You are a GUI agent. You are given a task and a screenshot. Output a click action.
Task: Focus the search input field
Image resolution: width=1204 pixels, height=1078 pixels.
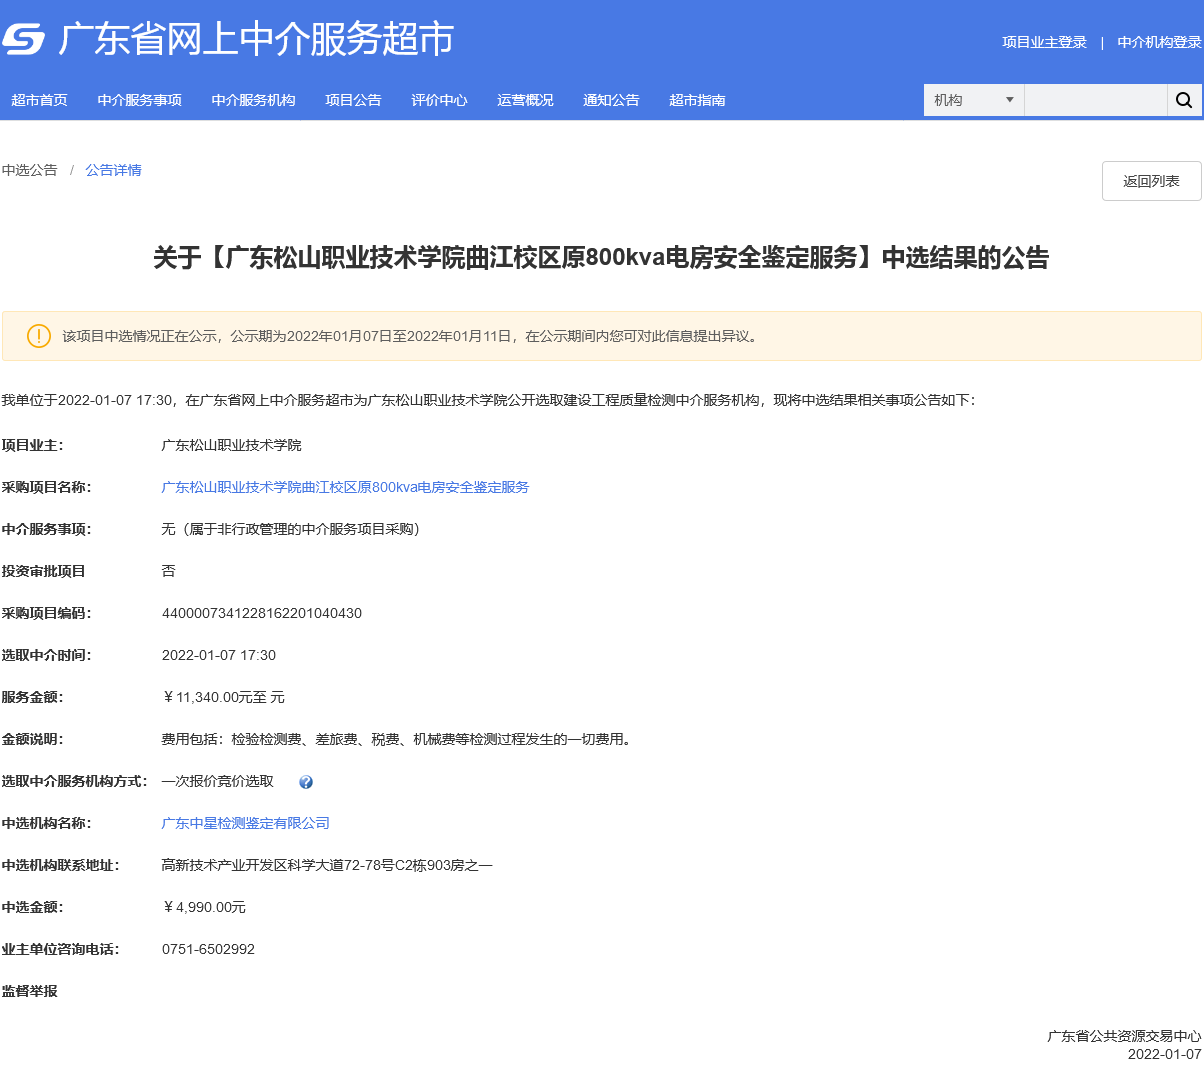point(1096,100)
